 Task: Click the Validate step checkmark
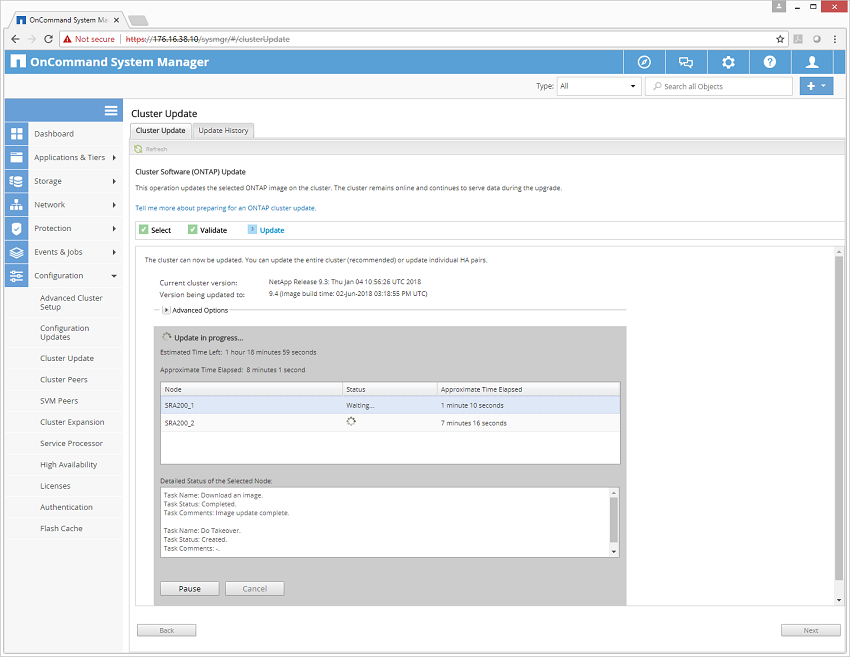(x=192, y=229)
